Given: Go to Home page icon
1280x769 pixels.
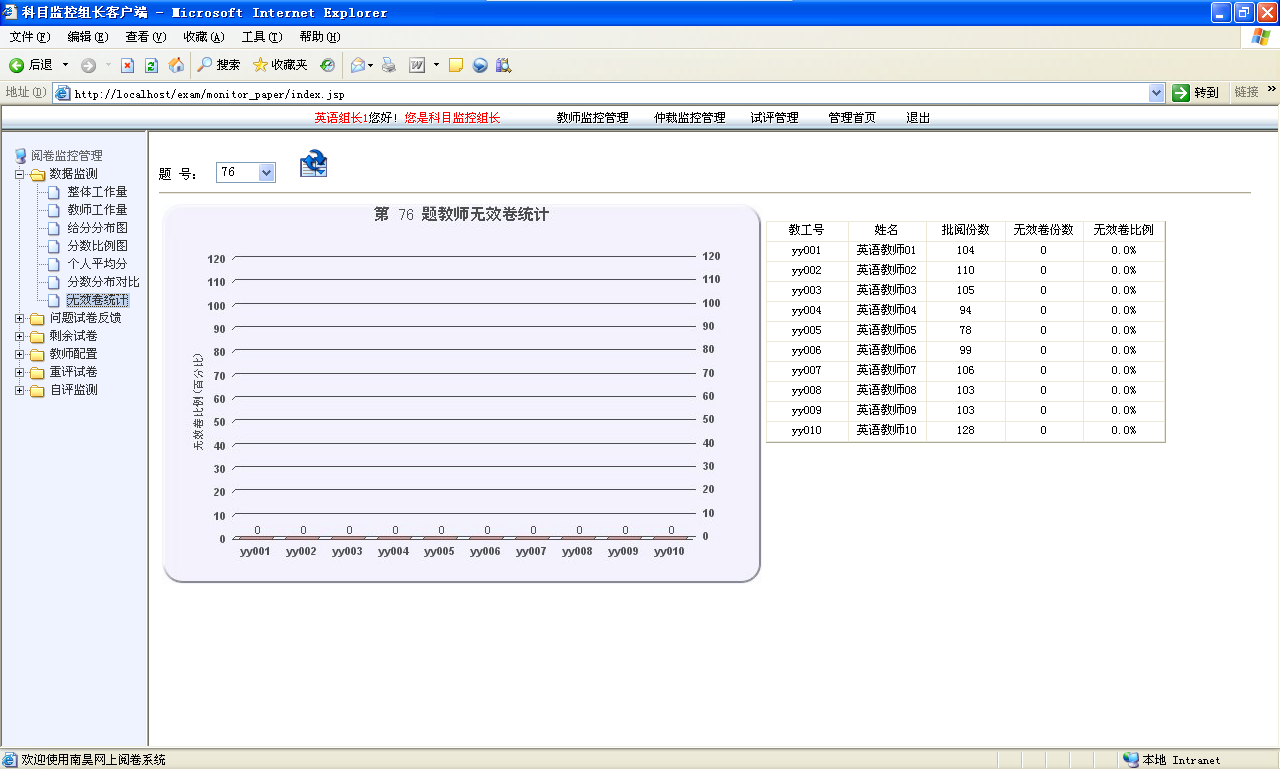Looking at the screenshot, I should point(176,65).
